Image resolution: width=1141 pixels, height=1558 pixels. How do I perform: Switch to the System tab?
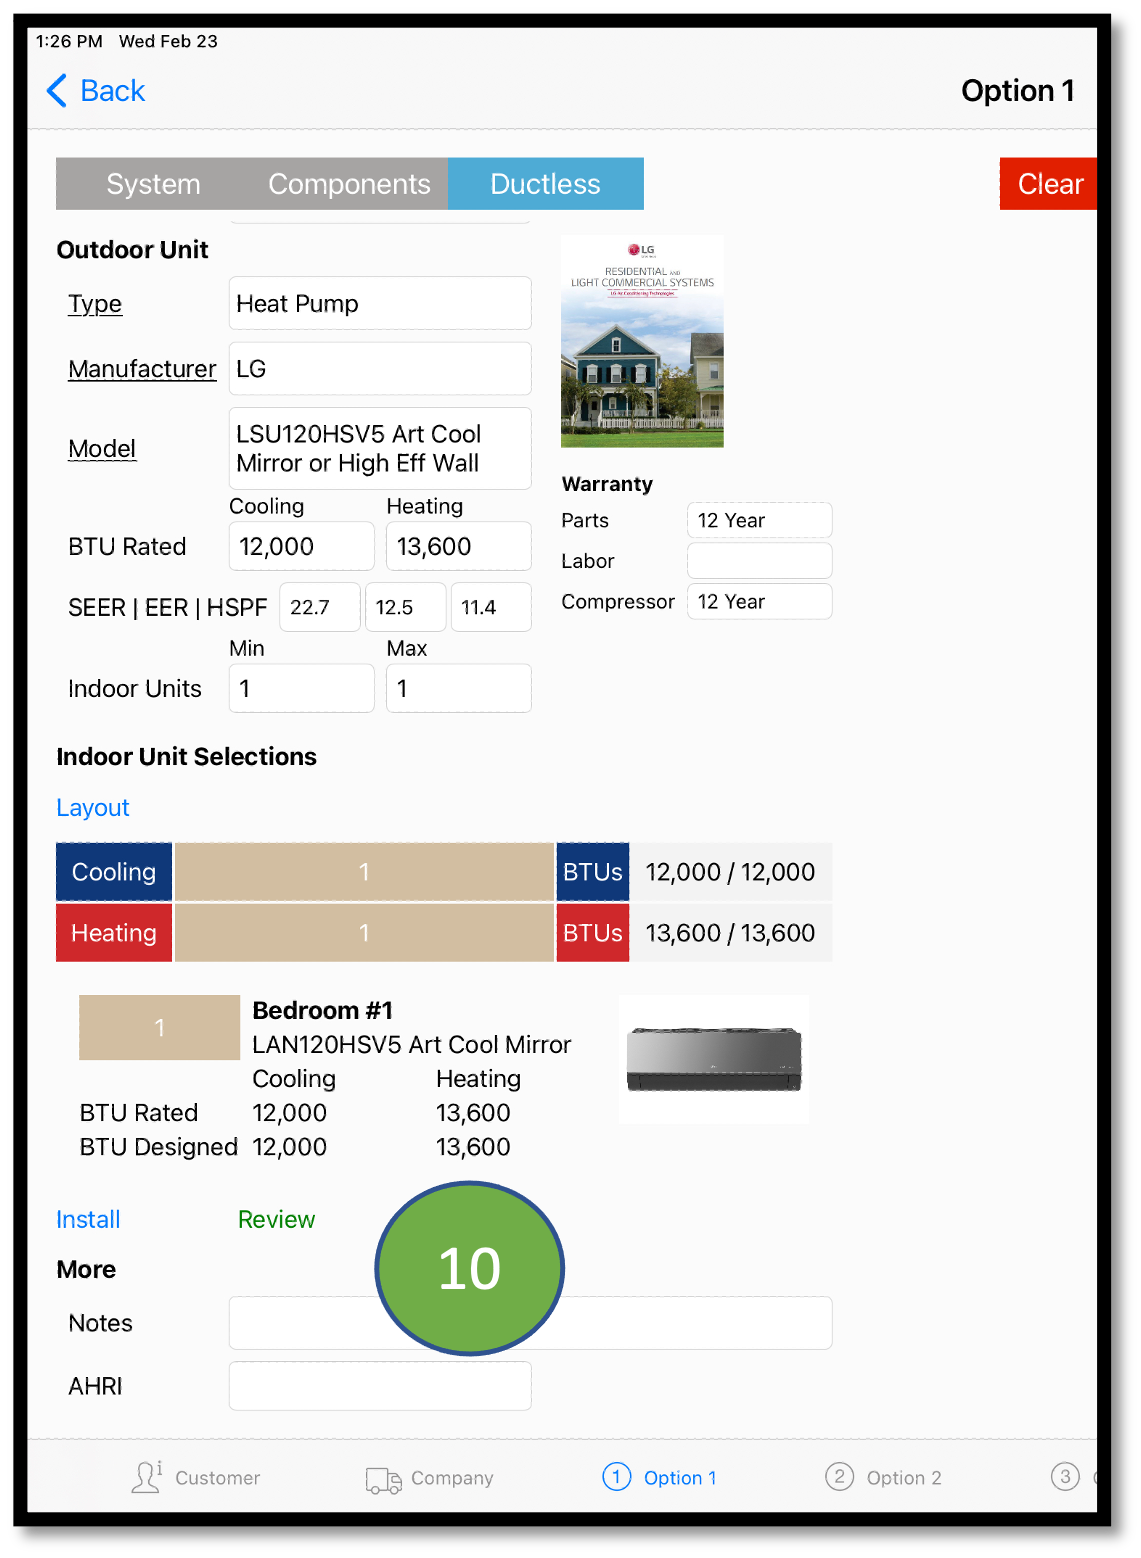pyautogui.click(x=153, y=184)
